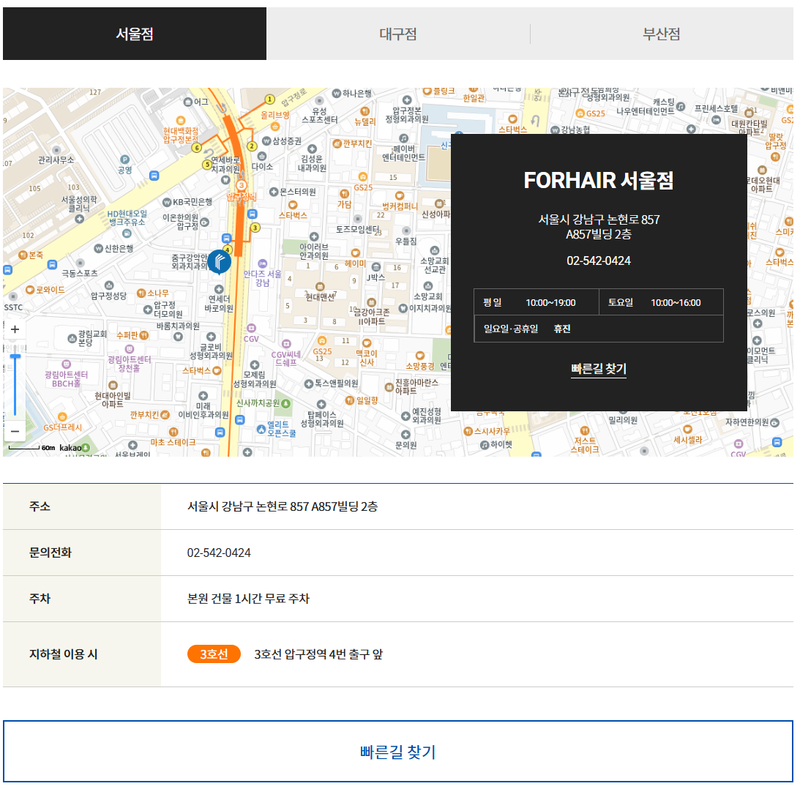Click the 몬스터의원 clinic icon
Image resolution: width=800 pixels, height=786 pixels.
tap(273, 192)
